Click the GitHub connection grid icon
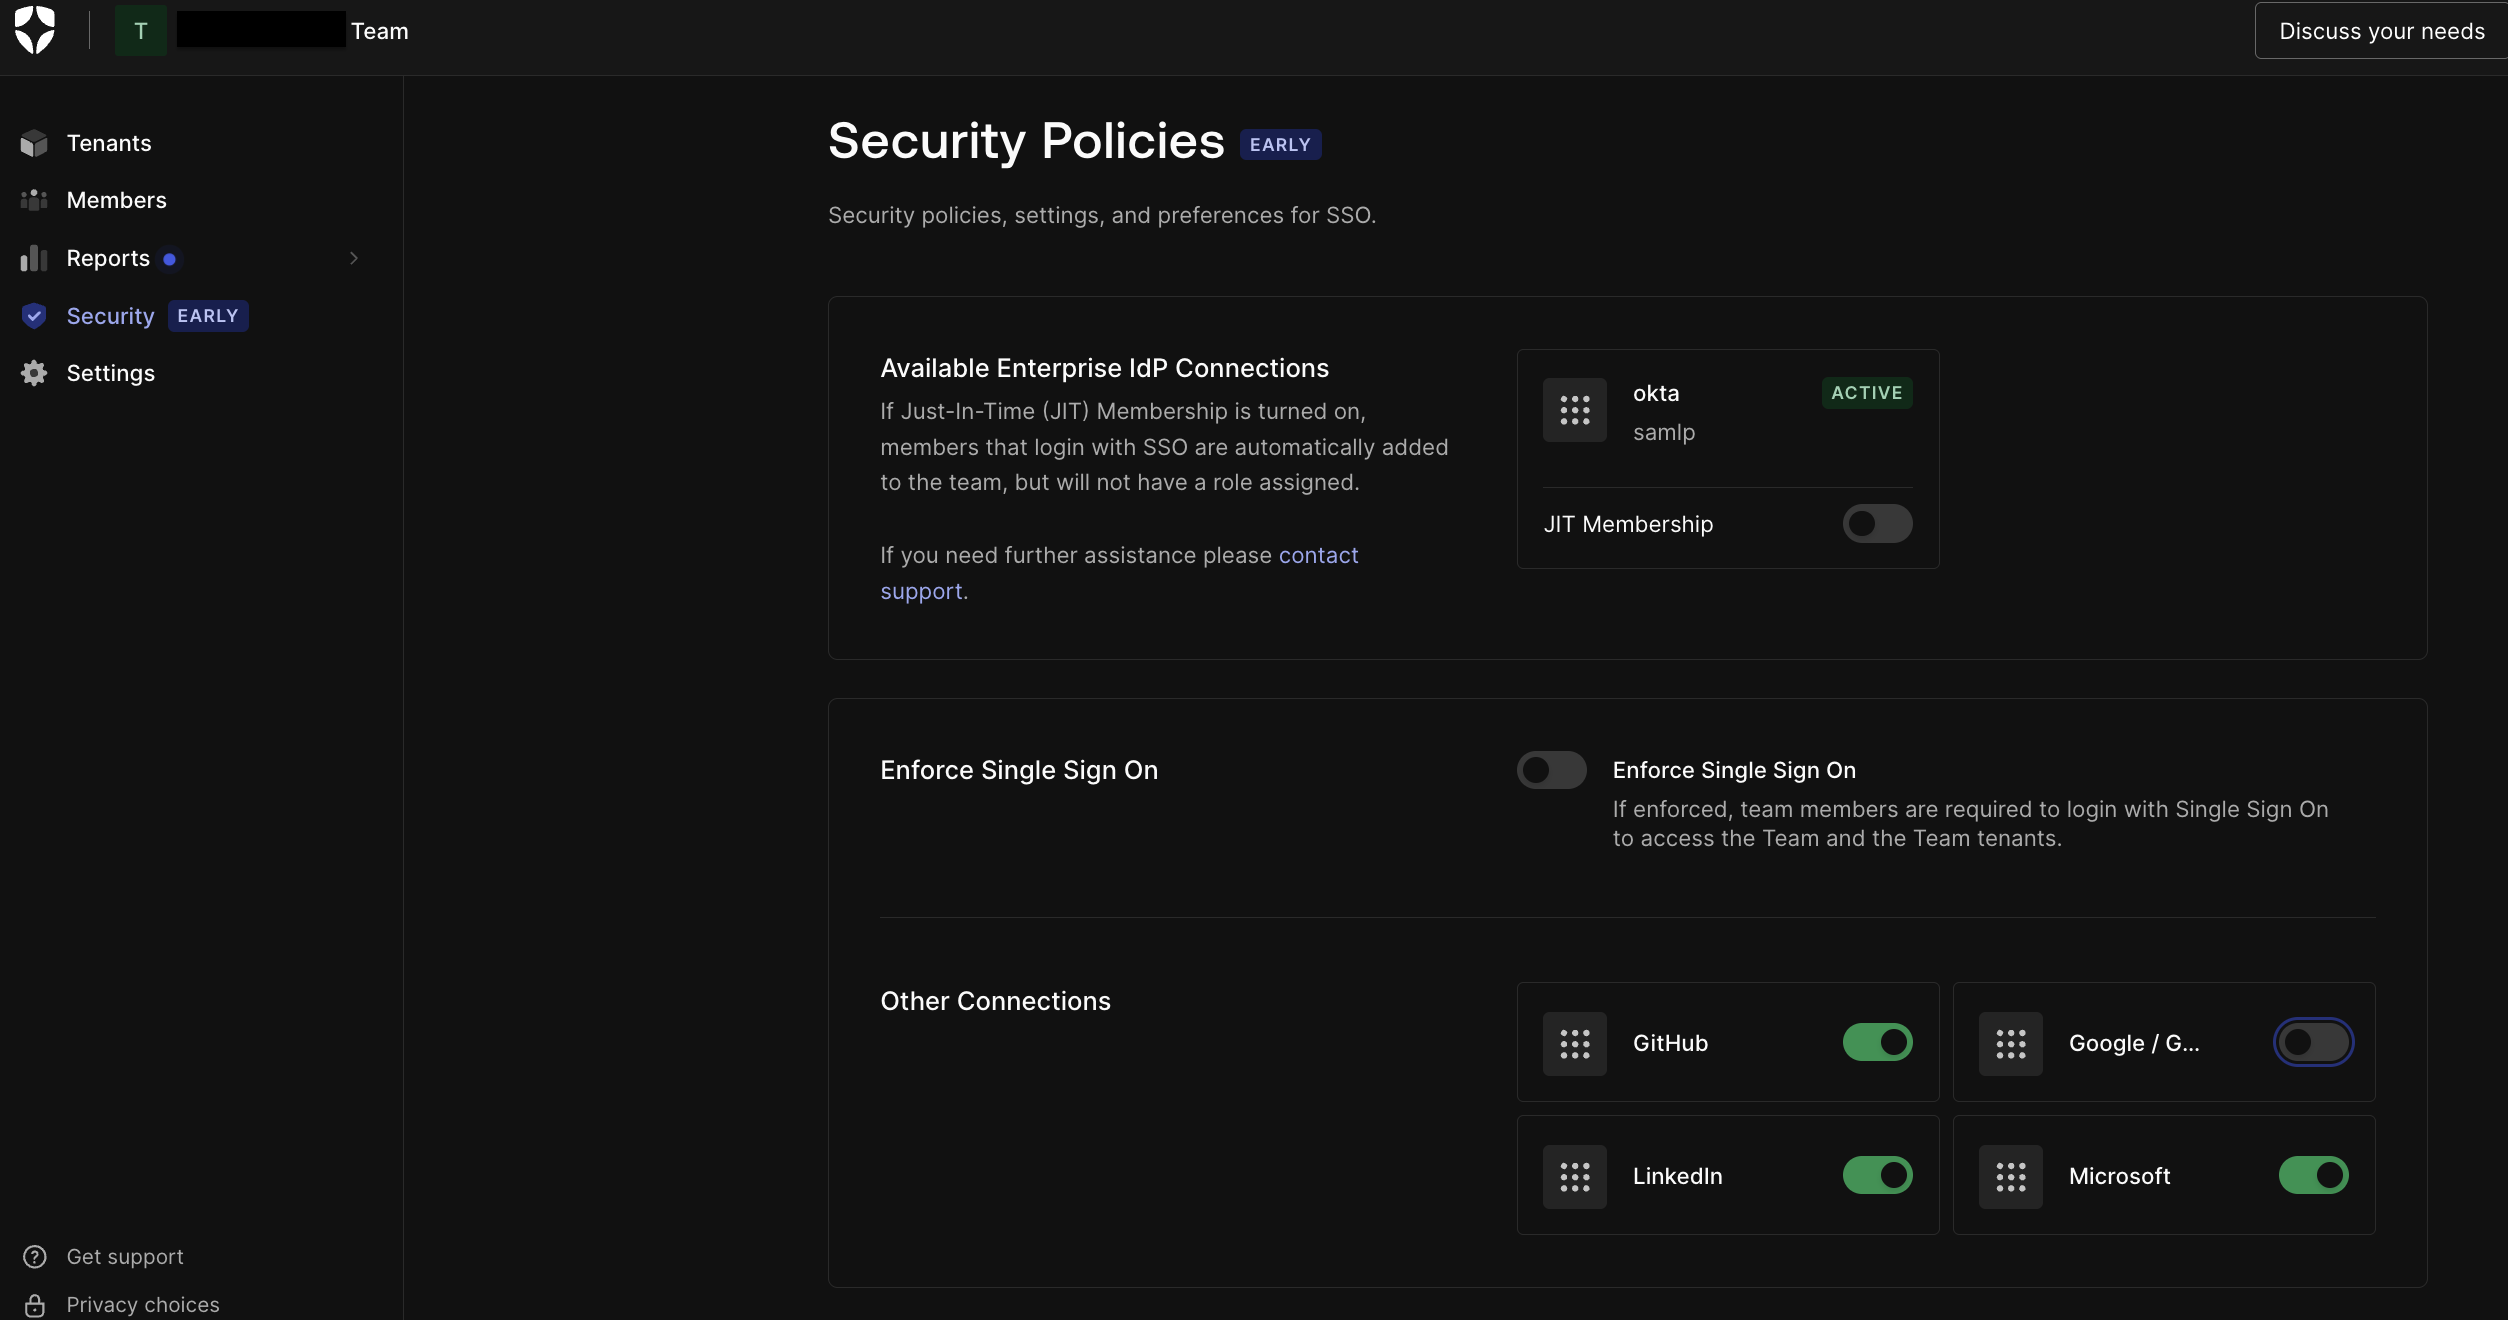Image resolution: width=2508 pixels, height=1320 pixels. [1575, 1044]
